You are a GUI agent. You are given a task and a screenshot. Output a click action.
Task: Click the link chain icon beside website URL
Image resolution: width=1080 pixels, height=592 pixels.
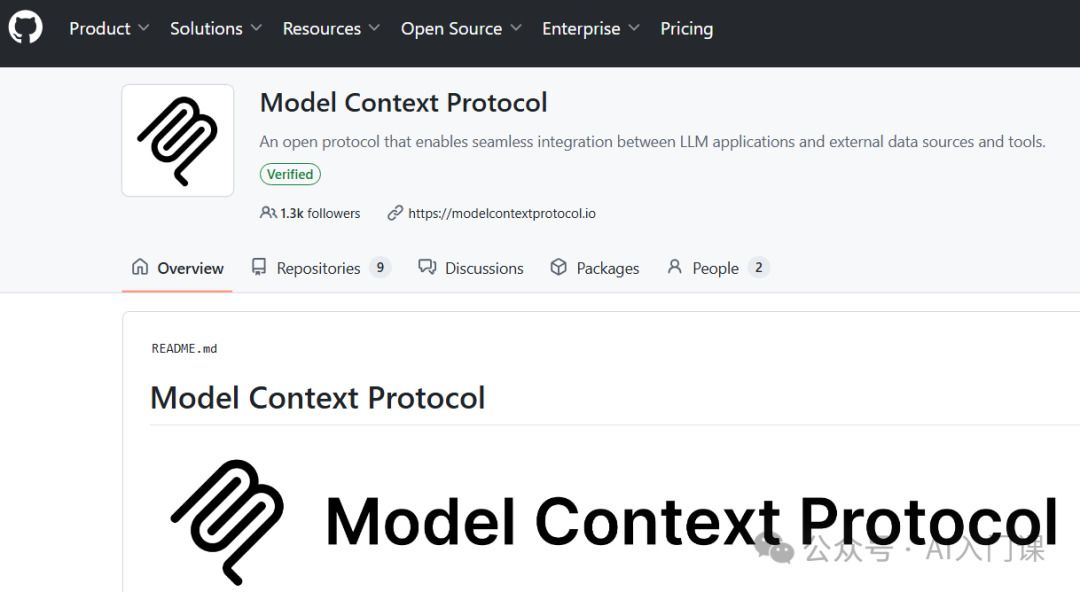coord(395,213)
